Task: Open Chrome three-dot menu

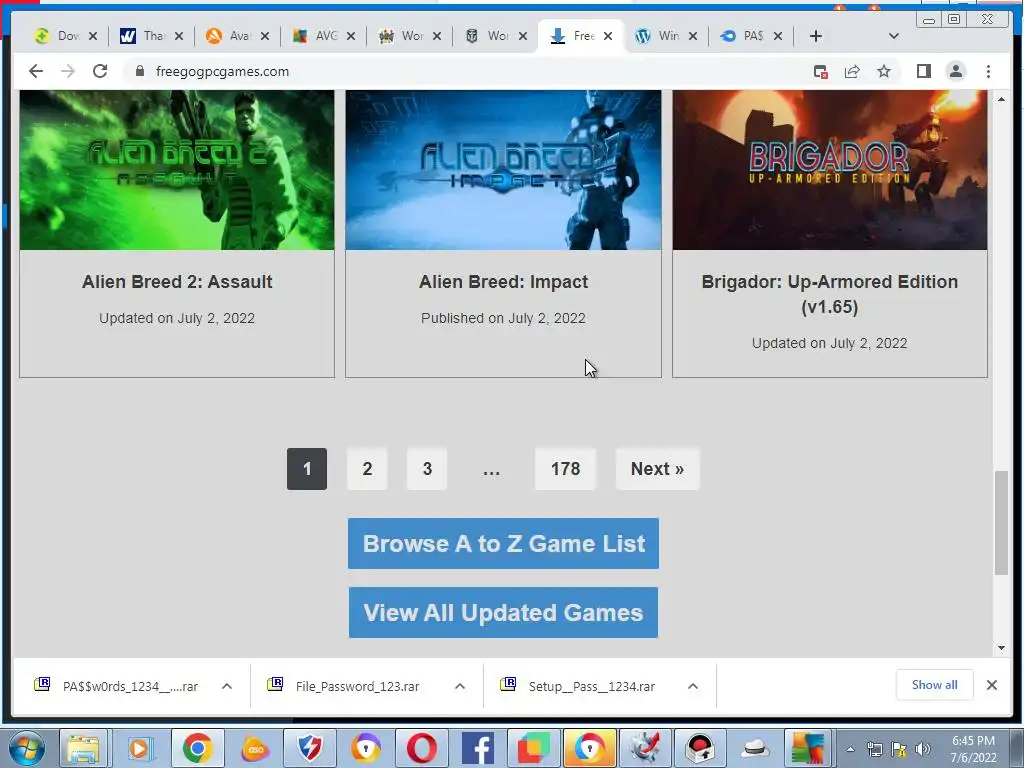Action: point(988,71)
